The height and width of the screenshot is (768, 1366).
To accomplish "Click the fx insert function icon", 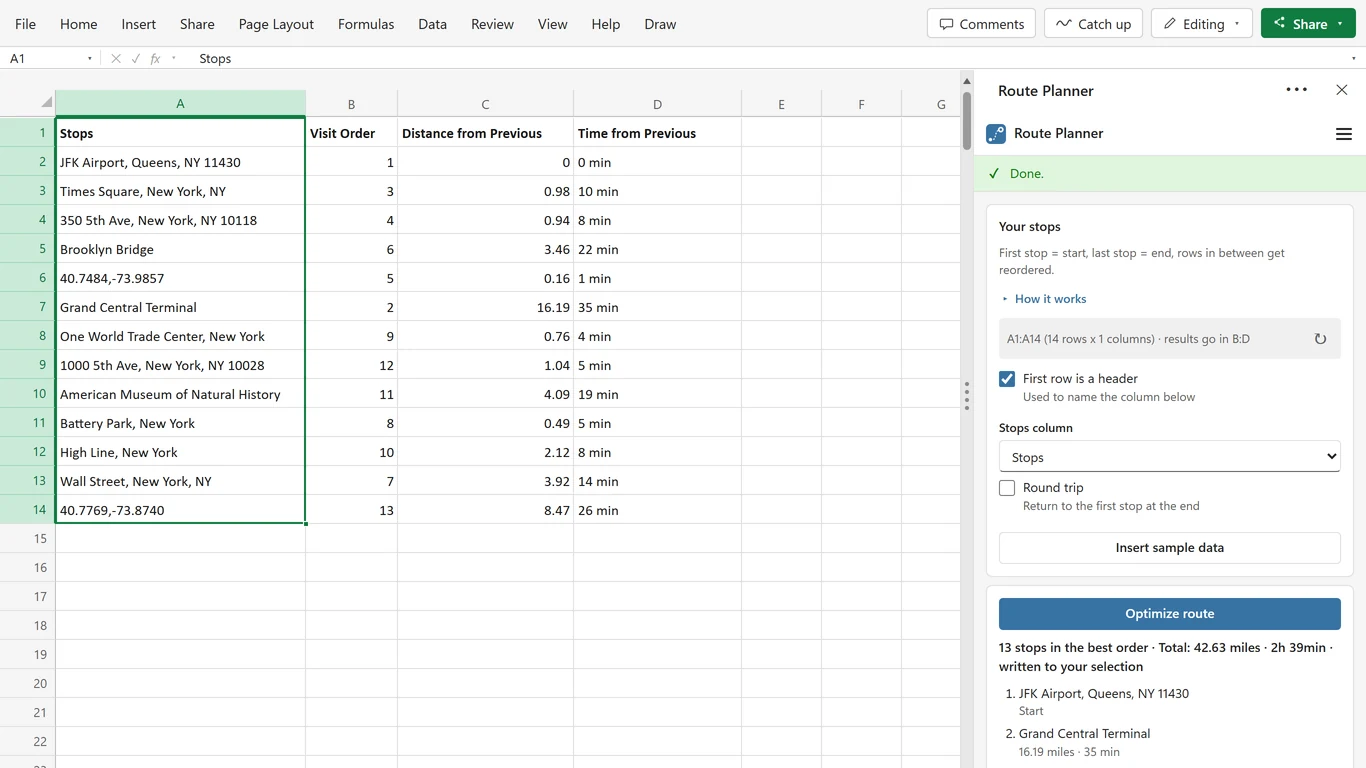I will [155, 59].
